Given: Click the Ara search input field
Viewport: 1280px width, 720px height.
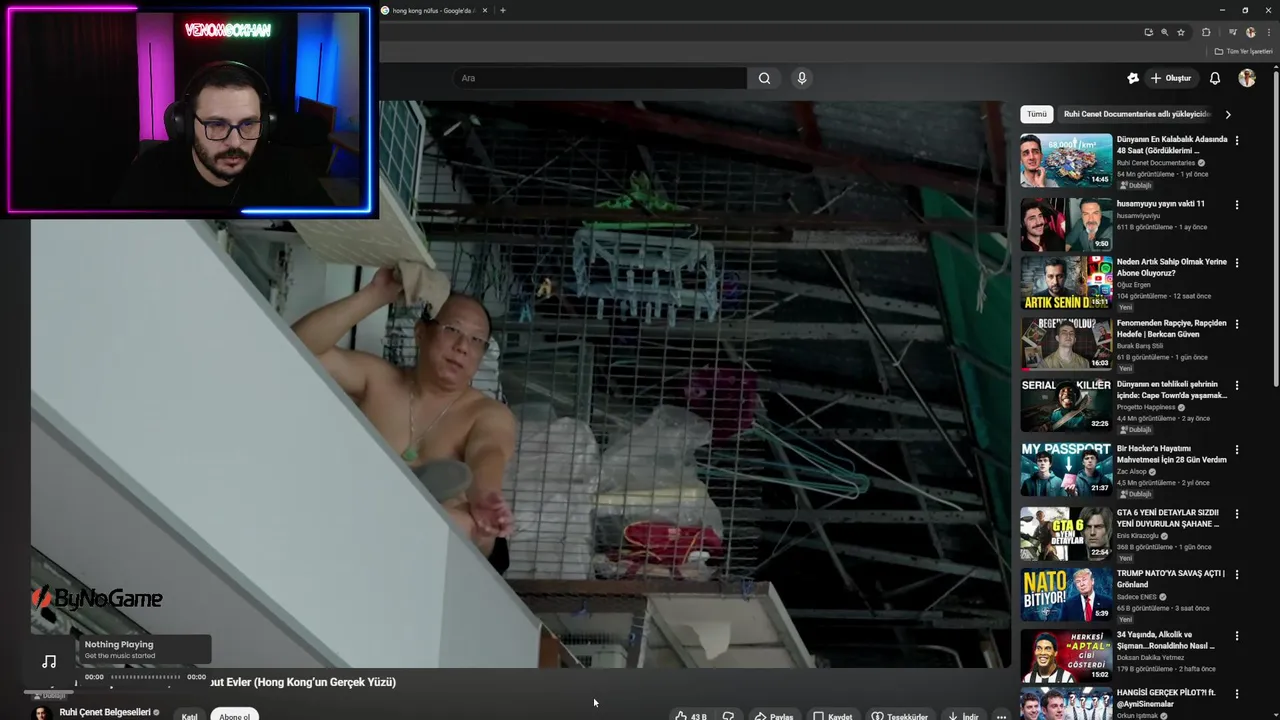Looking at the screenshot, I should coord(600,78).
